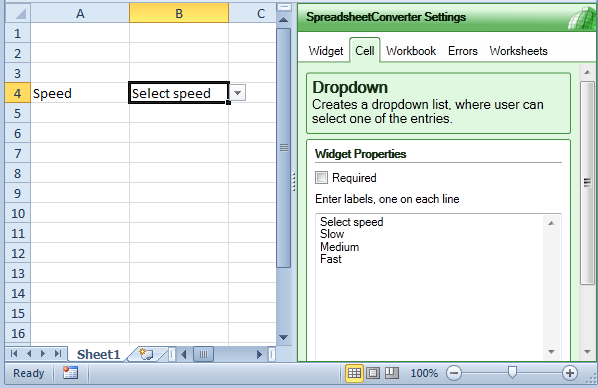
Task: Go to the next sheet arrow
Action: tap(43, 354)
